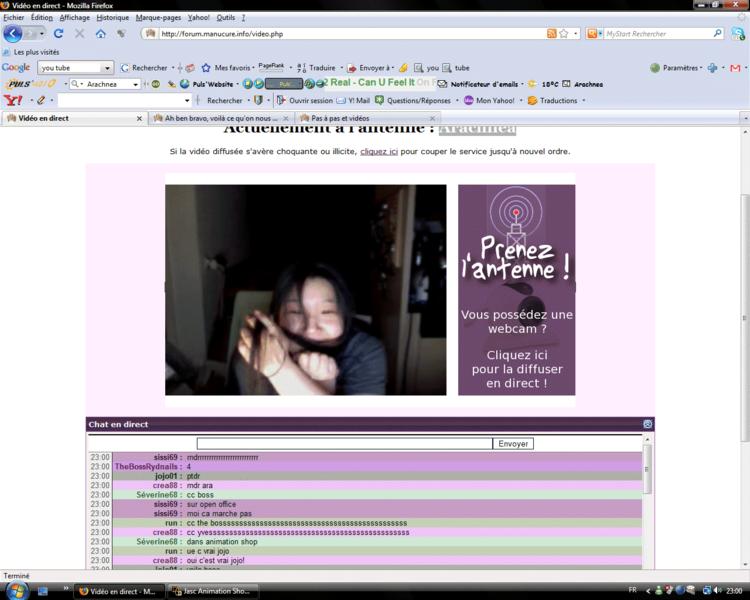The image size is (750, 600).
Task: Go to the home page icon
Action: pos(100,33)
